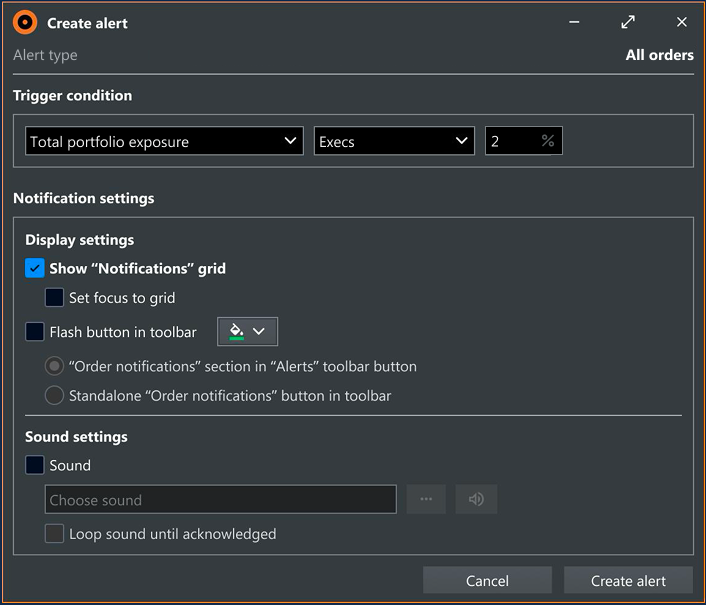Uncheck Show "Notifications" grid checkbox

pyautogui.click(x=35, y=268)
